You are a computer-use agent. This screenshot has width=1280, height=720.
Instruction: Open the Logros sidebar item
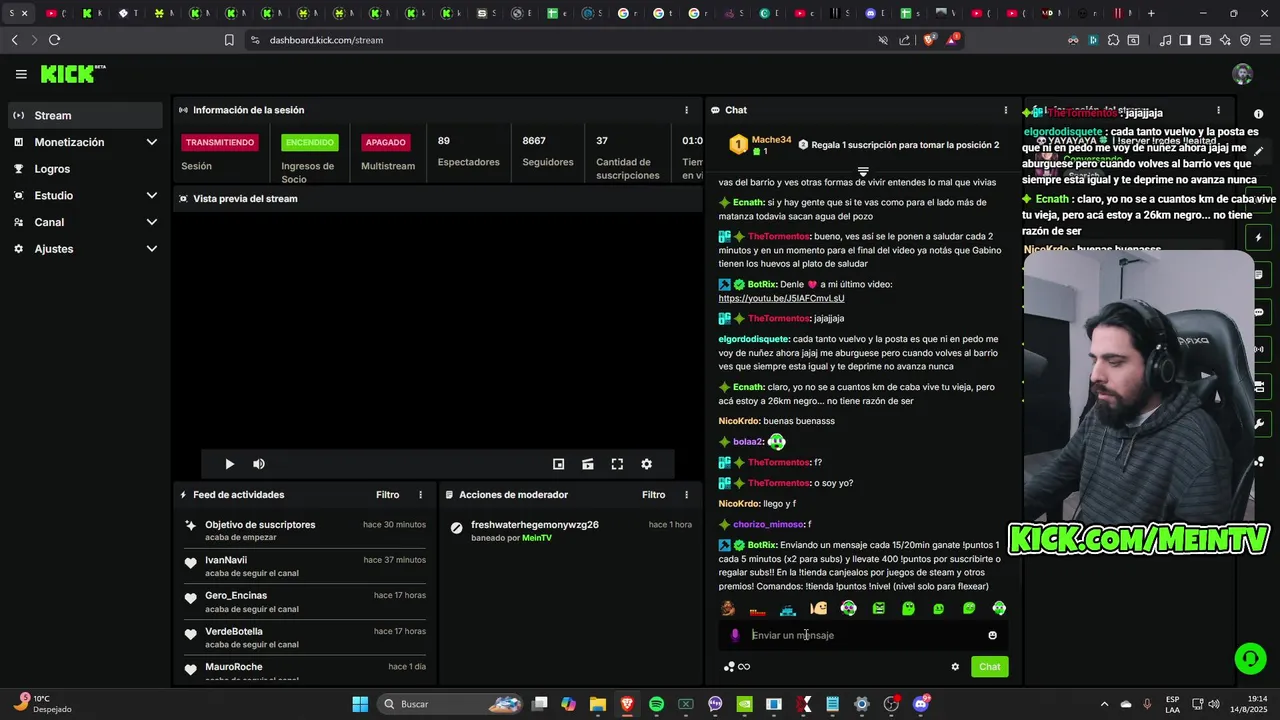coord(84,169)
